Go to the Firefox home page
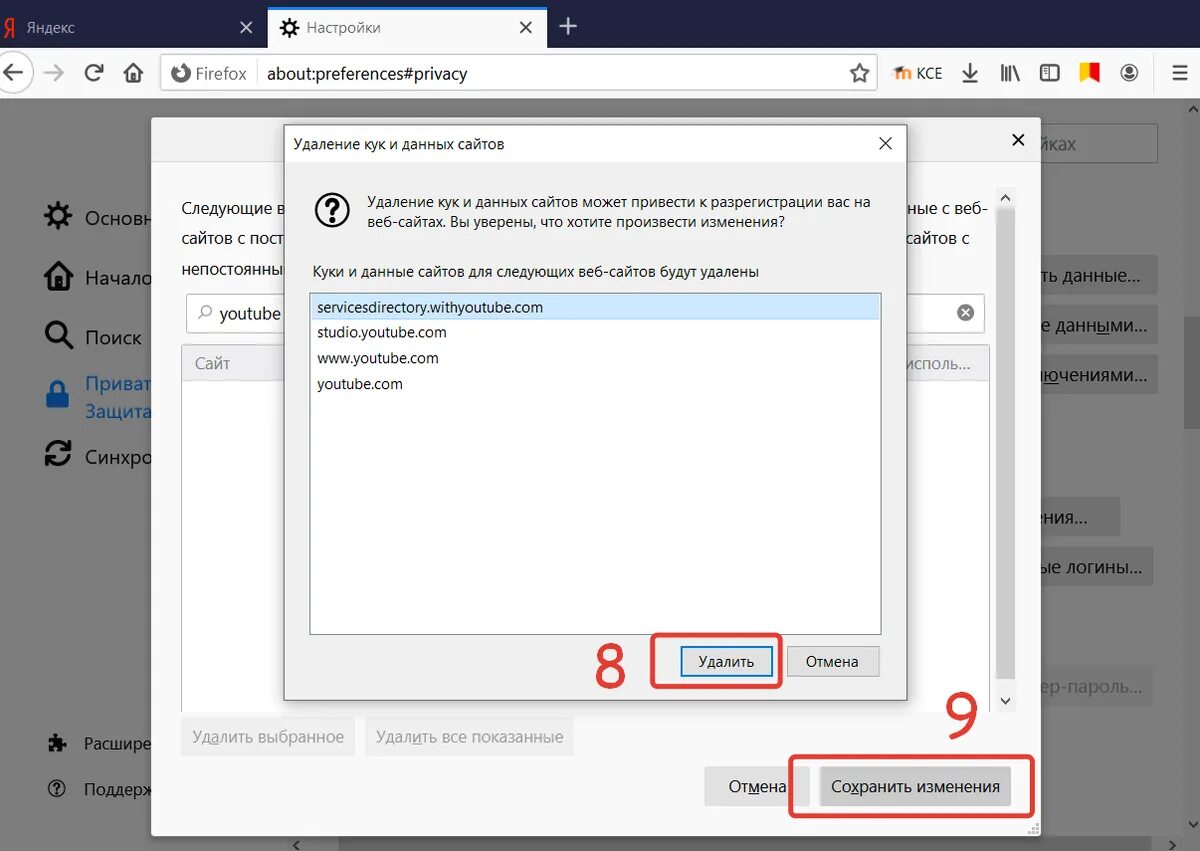1200x851 pixels. click(133, 73)
